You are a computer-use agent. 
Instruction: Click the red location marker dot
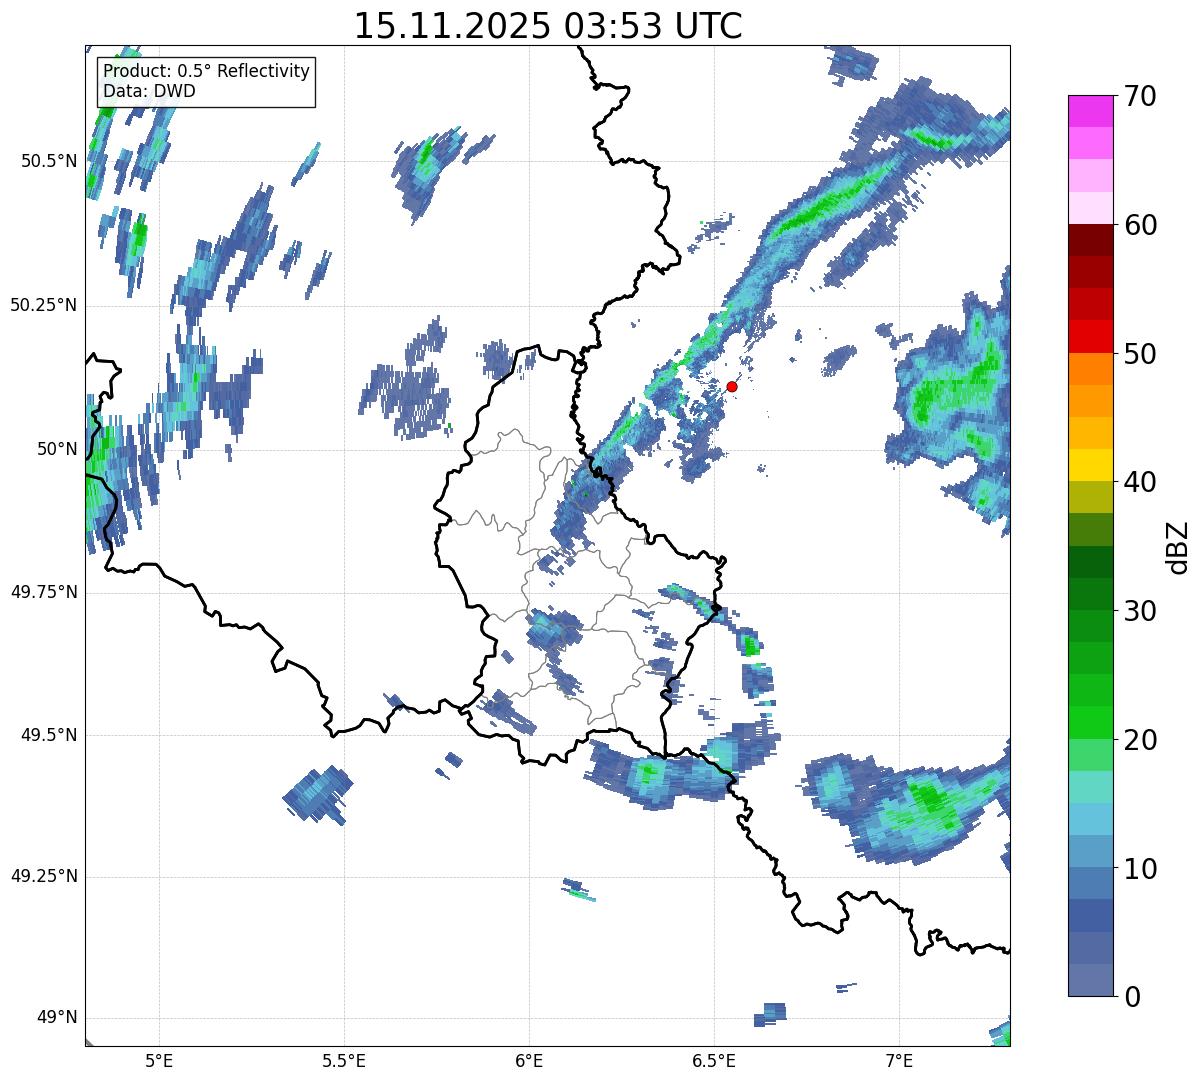(732, 386)
